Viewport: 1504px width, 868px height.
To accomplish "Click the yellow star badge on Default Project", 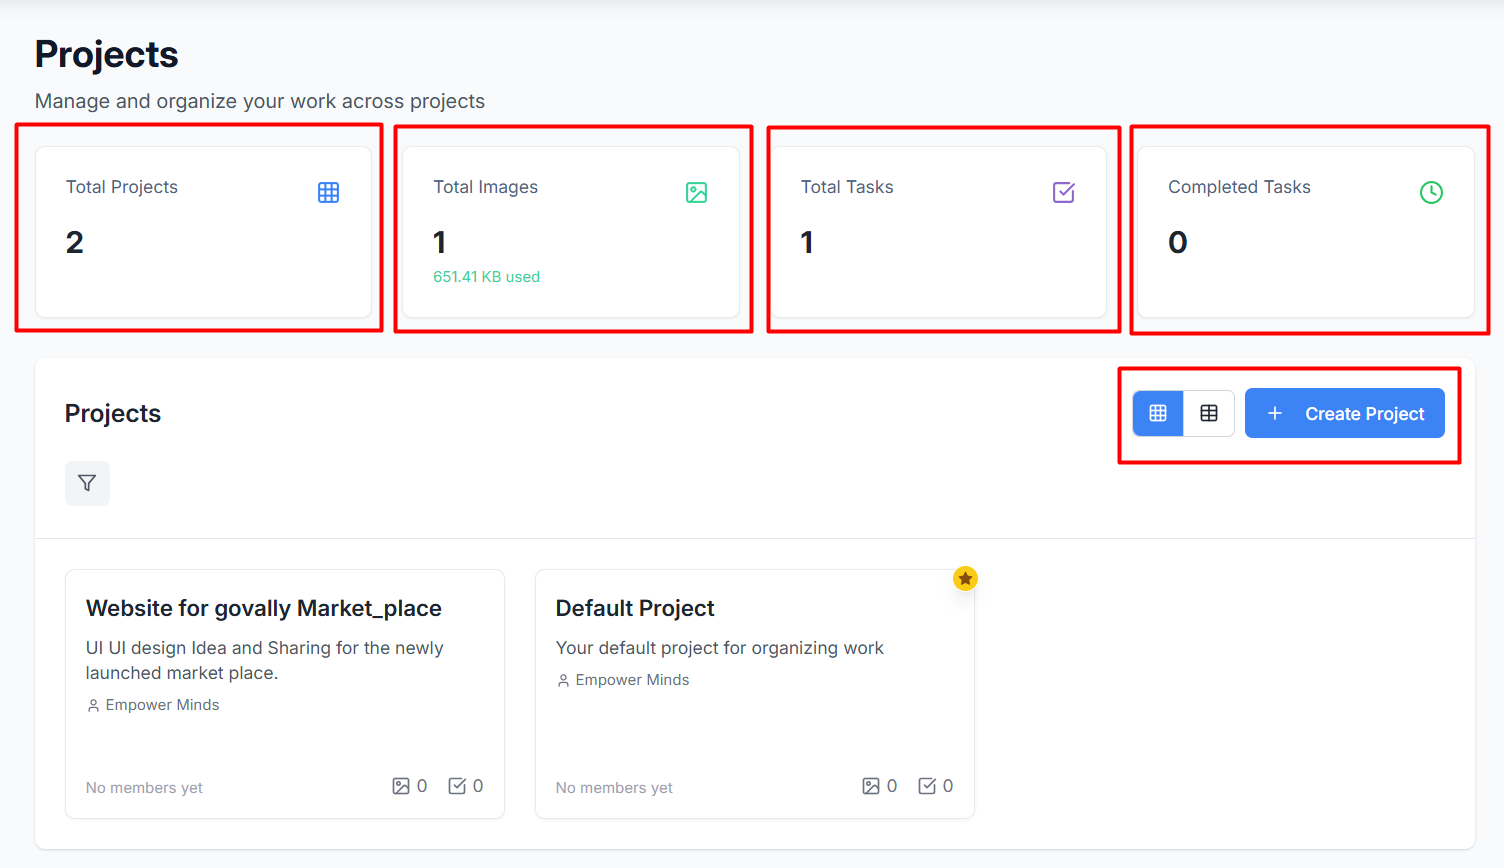I will pyautogui.click(x=965, y=578).
